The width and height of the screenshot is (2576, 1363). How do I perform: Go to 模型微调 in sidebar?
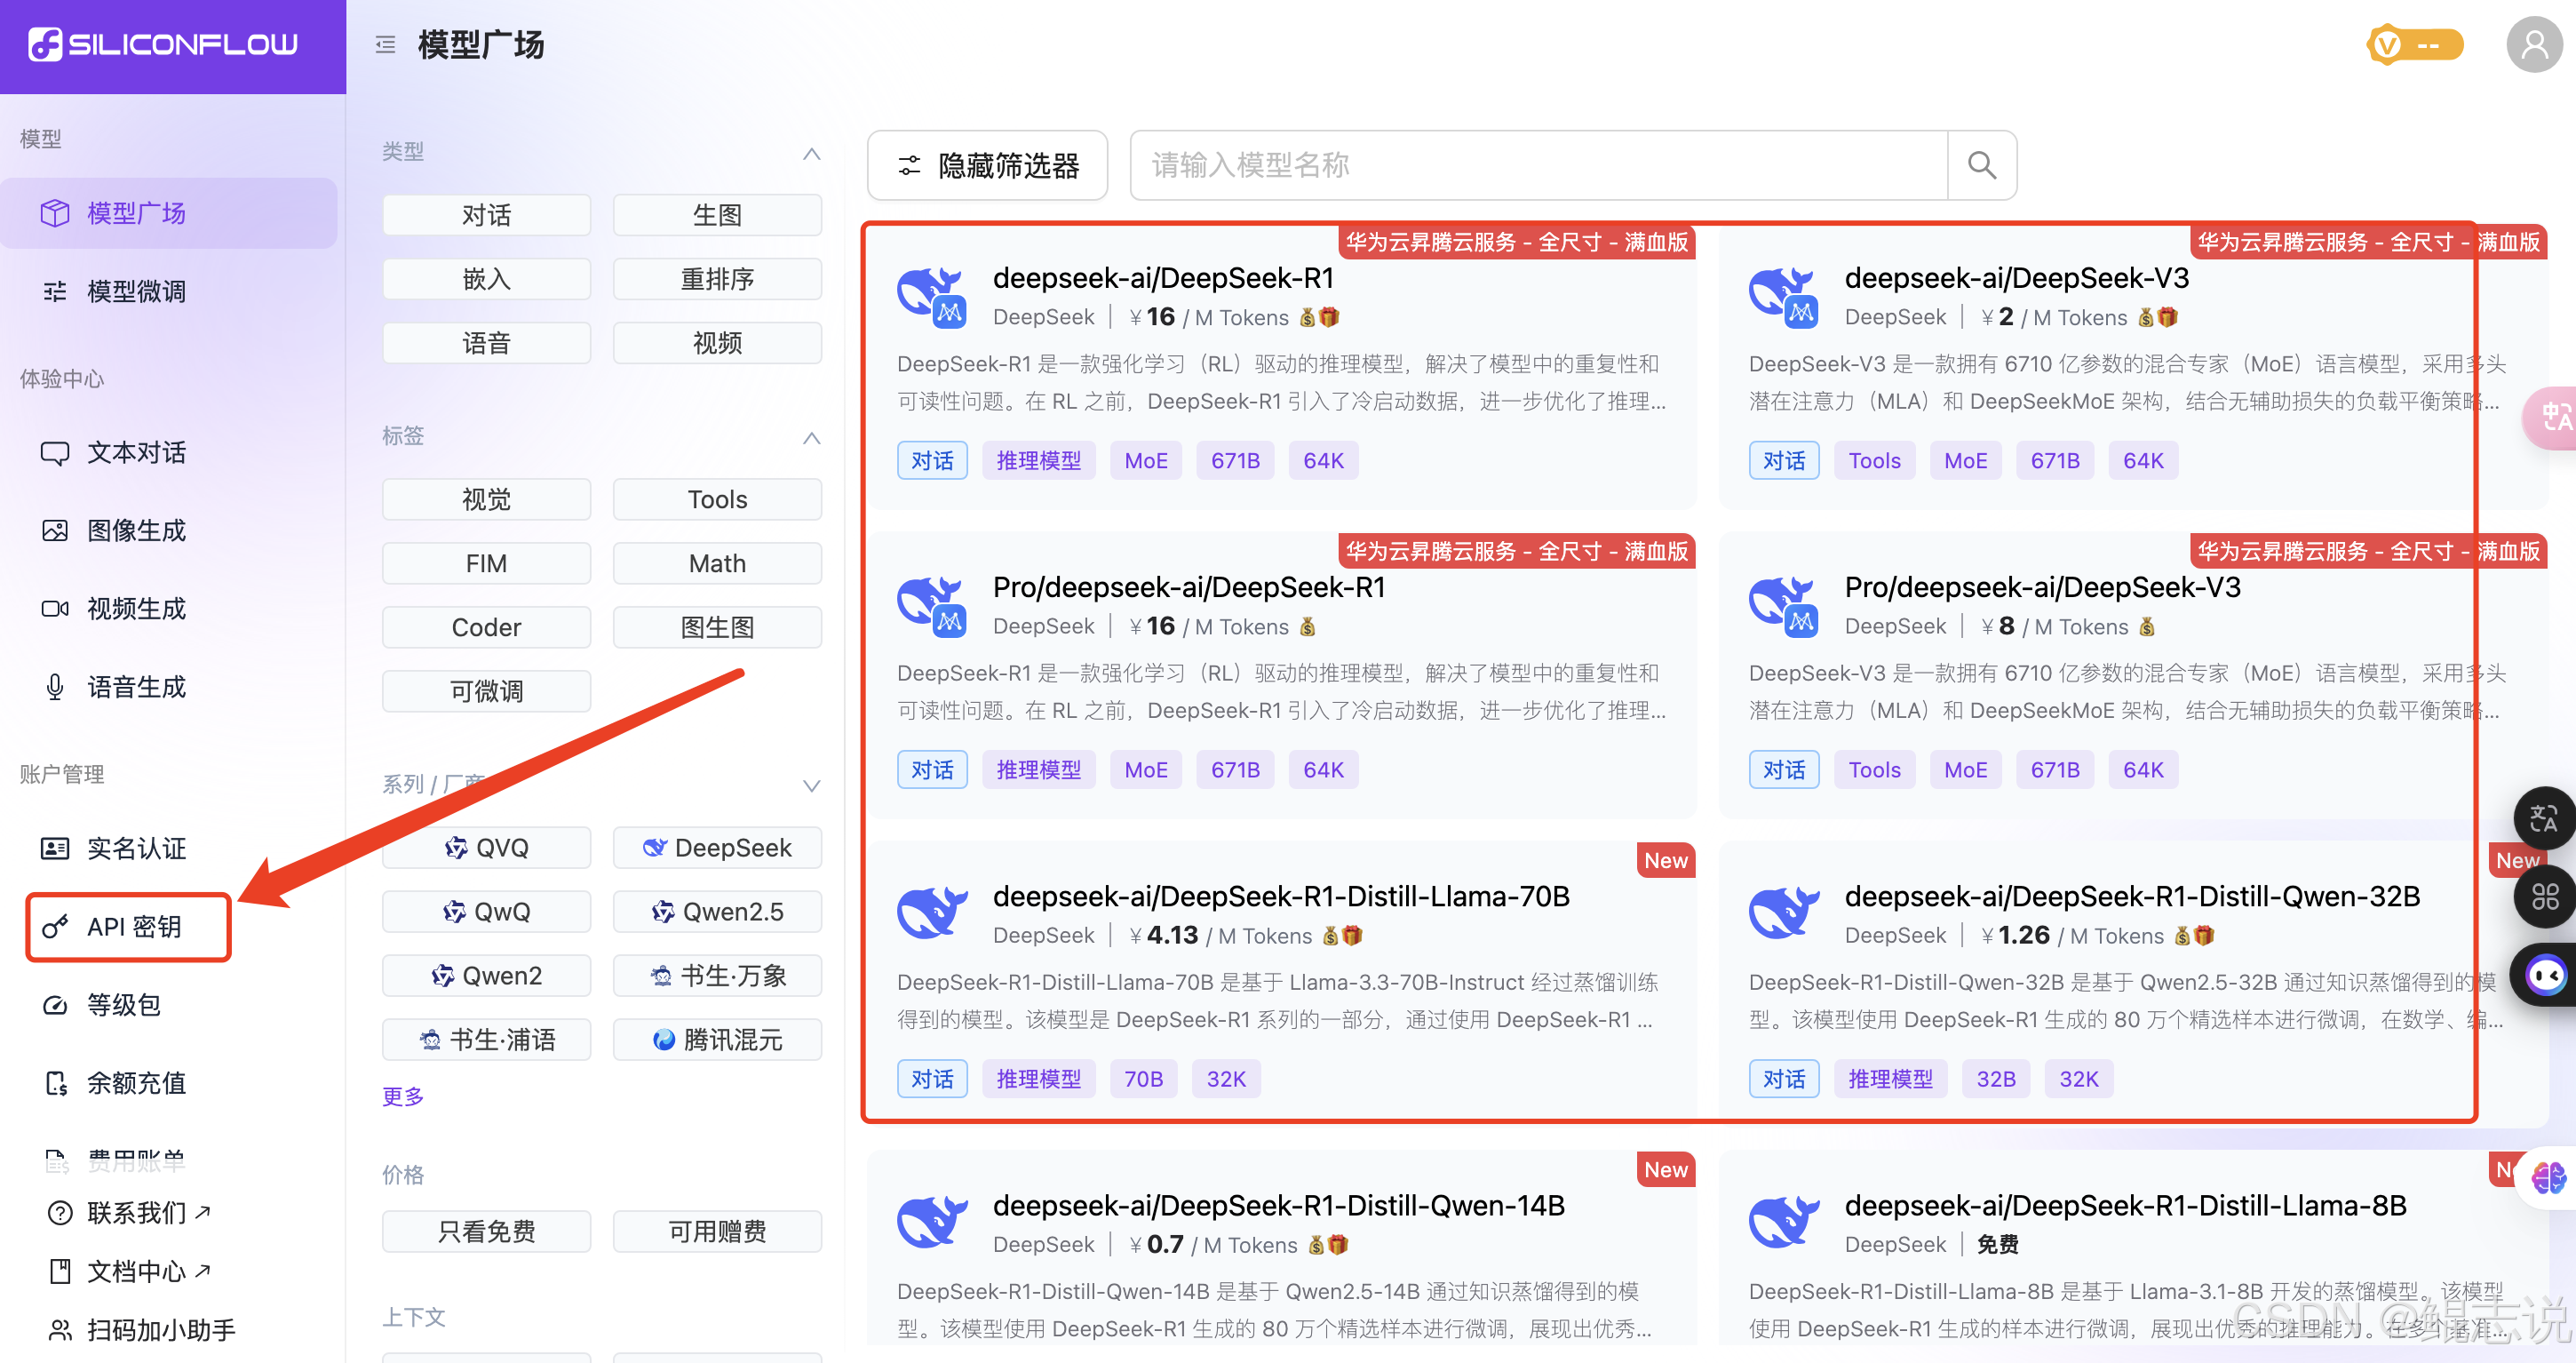pos(136,291)
